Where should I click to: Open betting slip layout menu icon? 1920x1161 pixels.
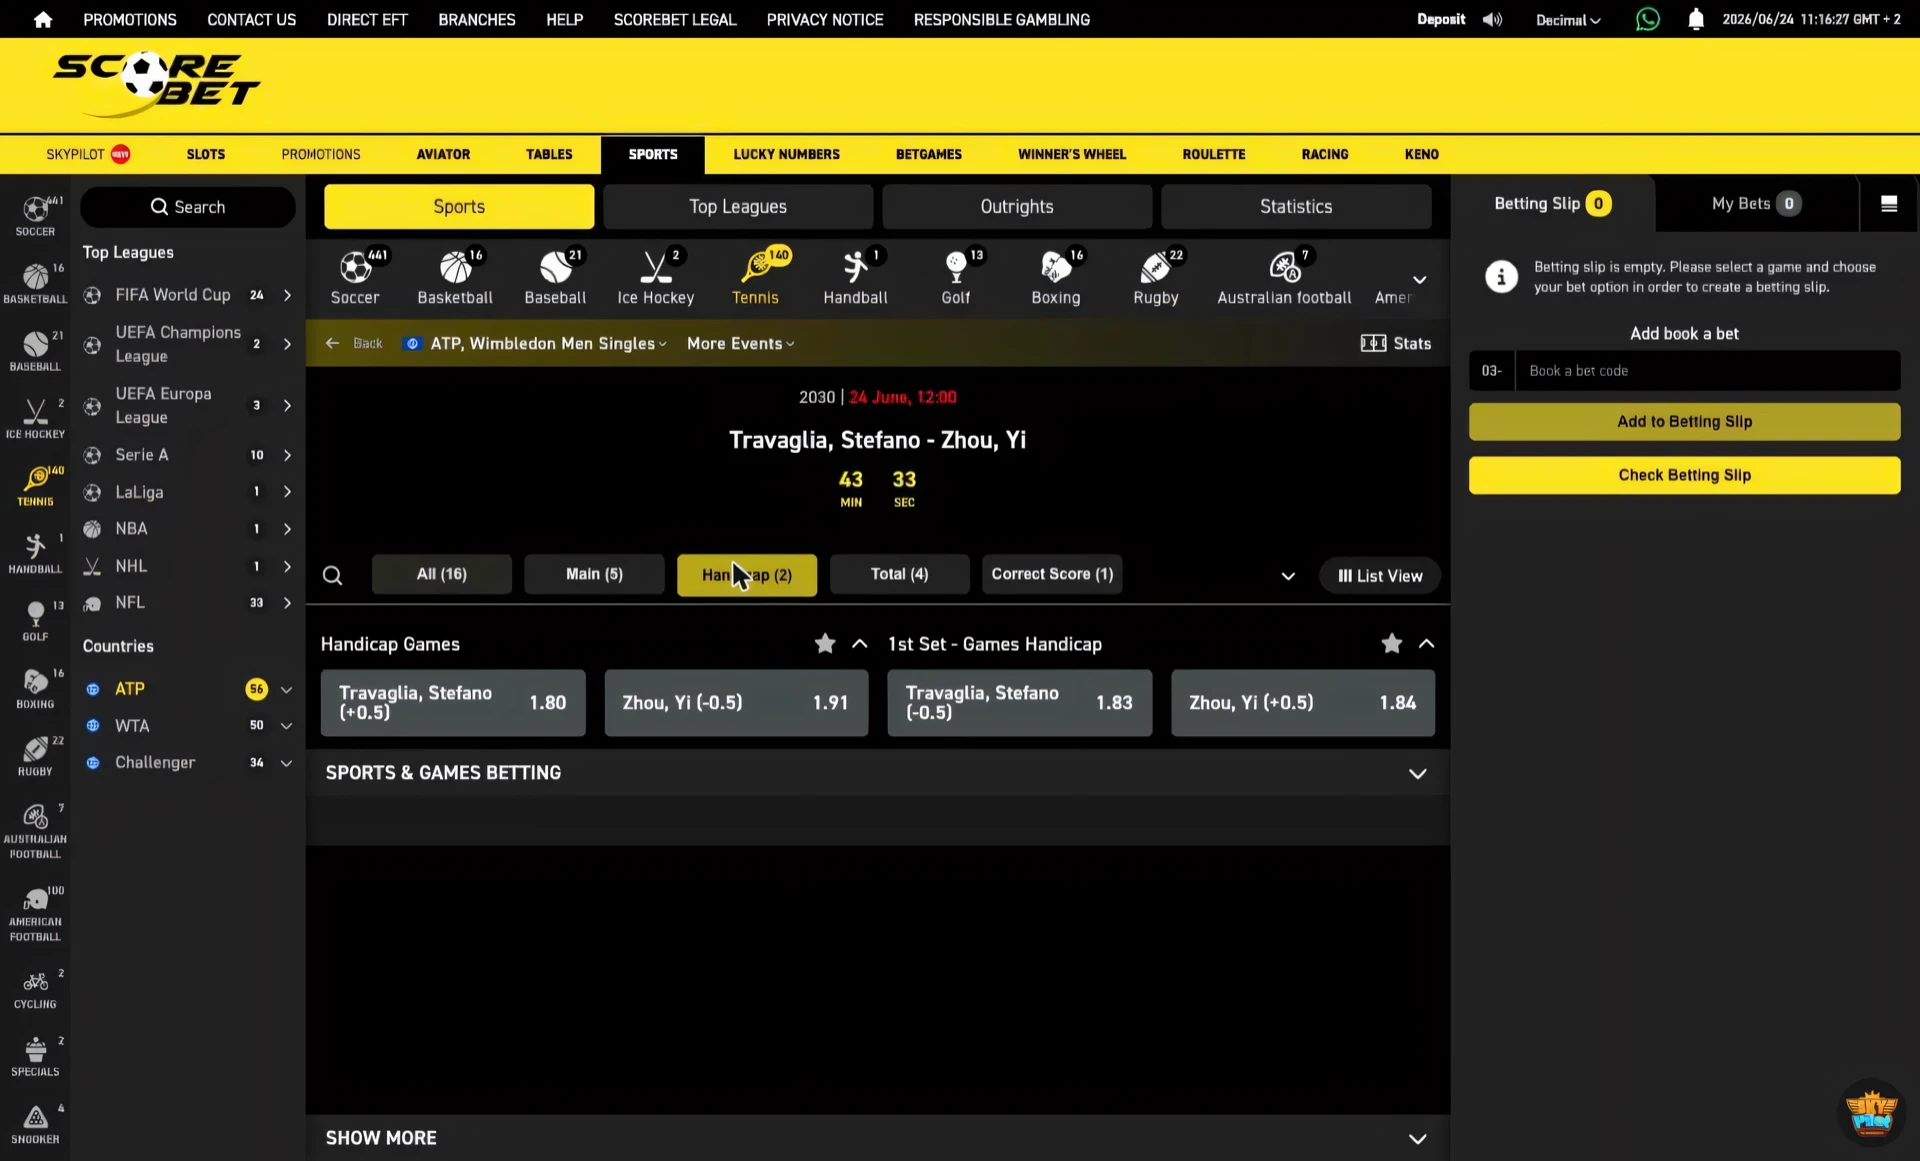[x=1889, y=204]
